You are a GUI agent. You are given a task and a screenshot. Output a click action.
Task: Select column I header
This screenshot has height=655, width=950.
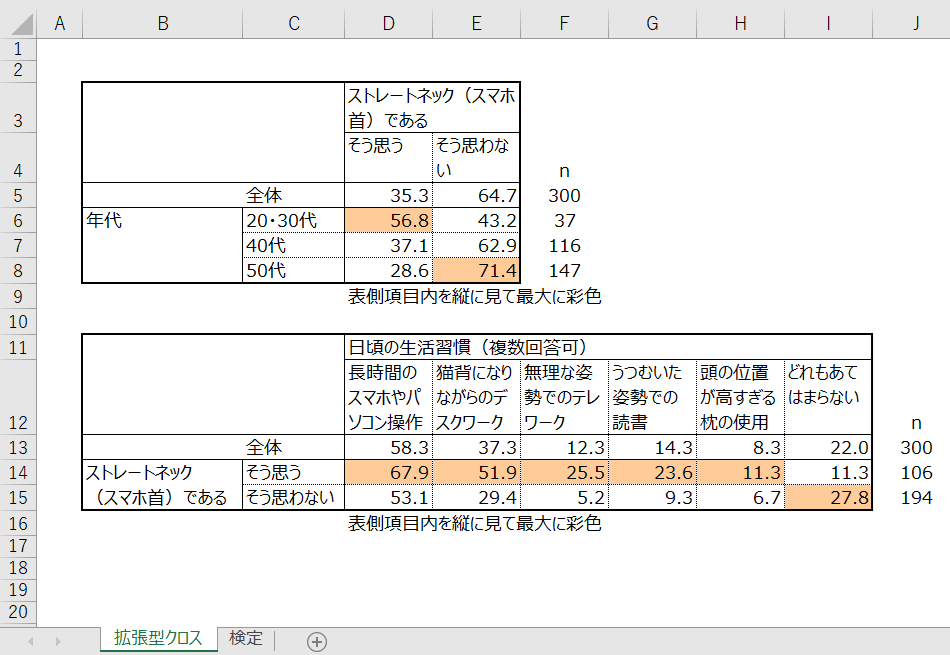pos(828,24)
